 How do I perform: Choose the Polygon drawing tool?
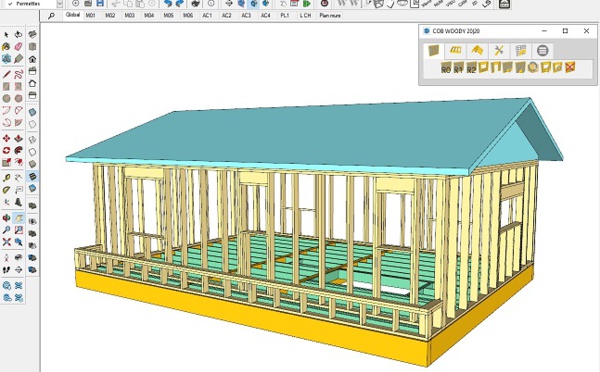tap(18, 98)
